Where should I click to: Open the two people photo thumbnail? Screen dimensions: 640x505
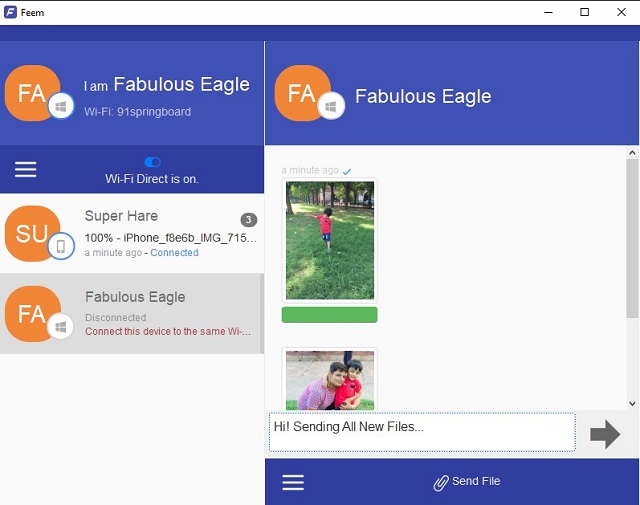(330, 379)
